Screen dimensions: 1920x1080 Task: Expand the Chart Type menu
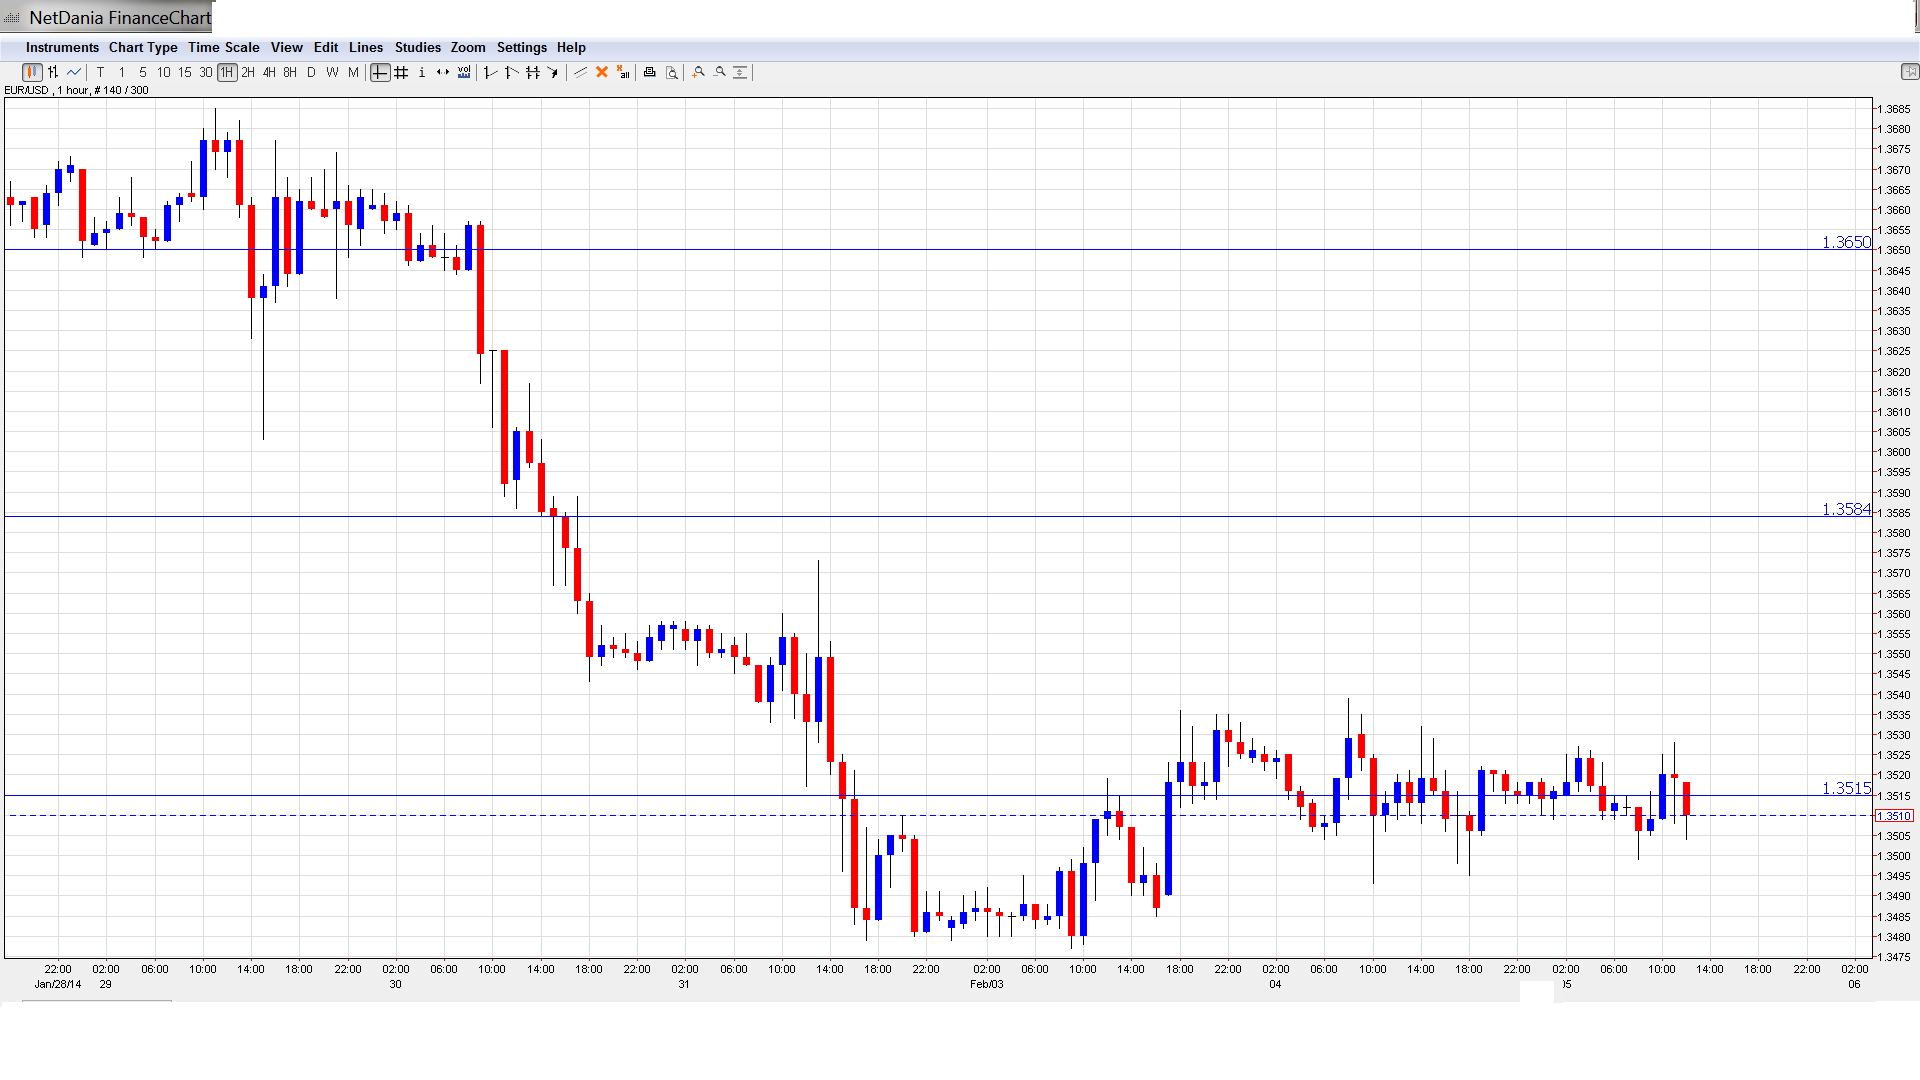click(143, 47)
